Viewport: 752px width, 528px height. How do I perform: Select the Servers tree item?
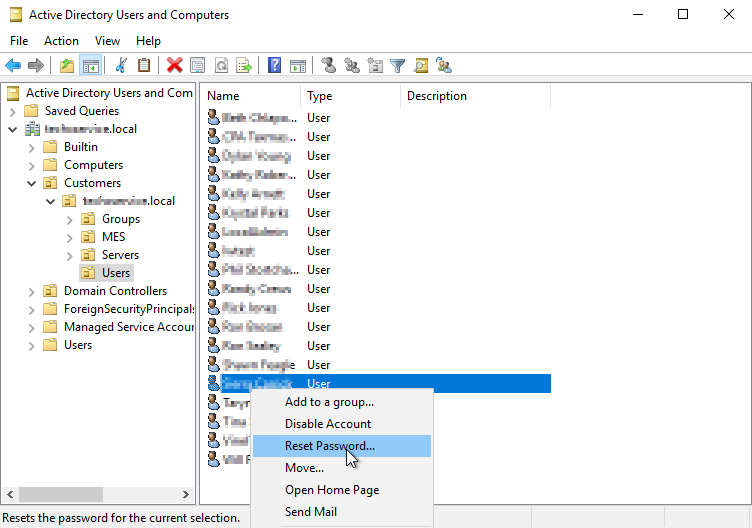pos(120,255)
